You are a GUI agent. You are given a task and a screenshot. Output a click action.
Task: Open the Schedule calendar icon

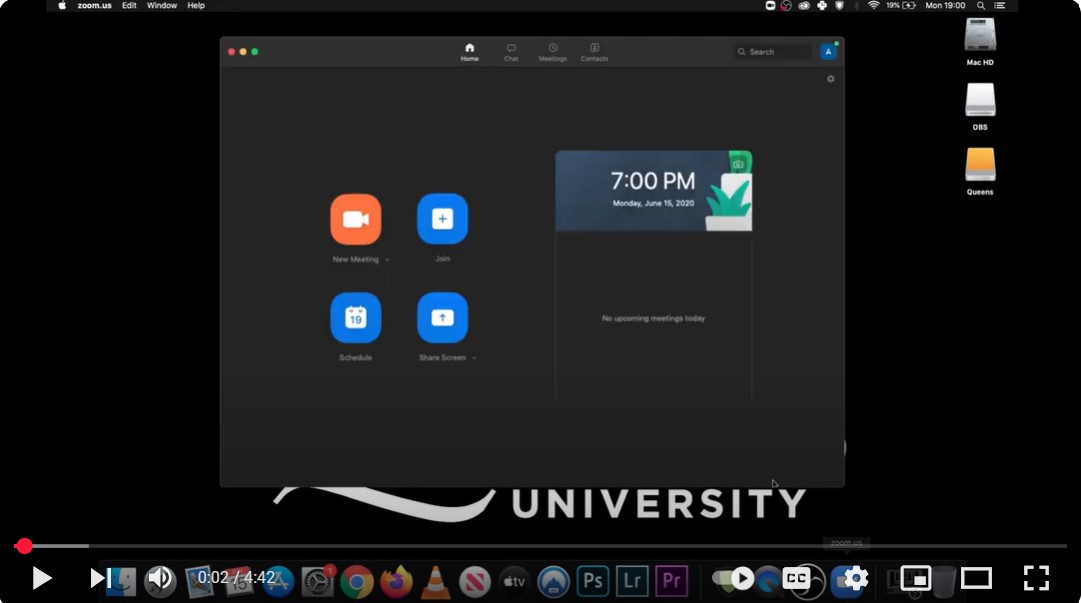(x=355, y=318)
